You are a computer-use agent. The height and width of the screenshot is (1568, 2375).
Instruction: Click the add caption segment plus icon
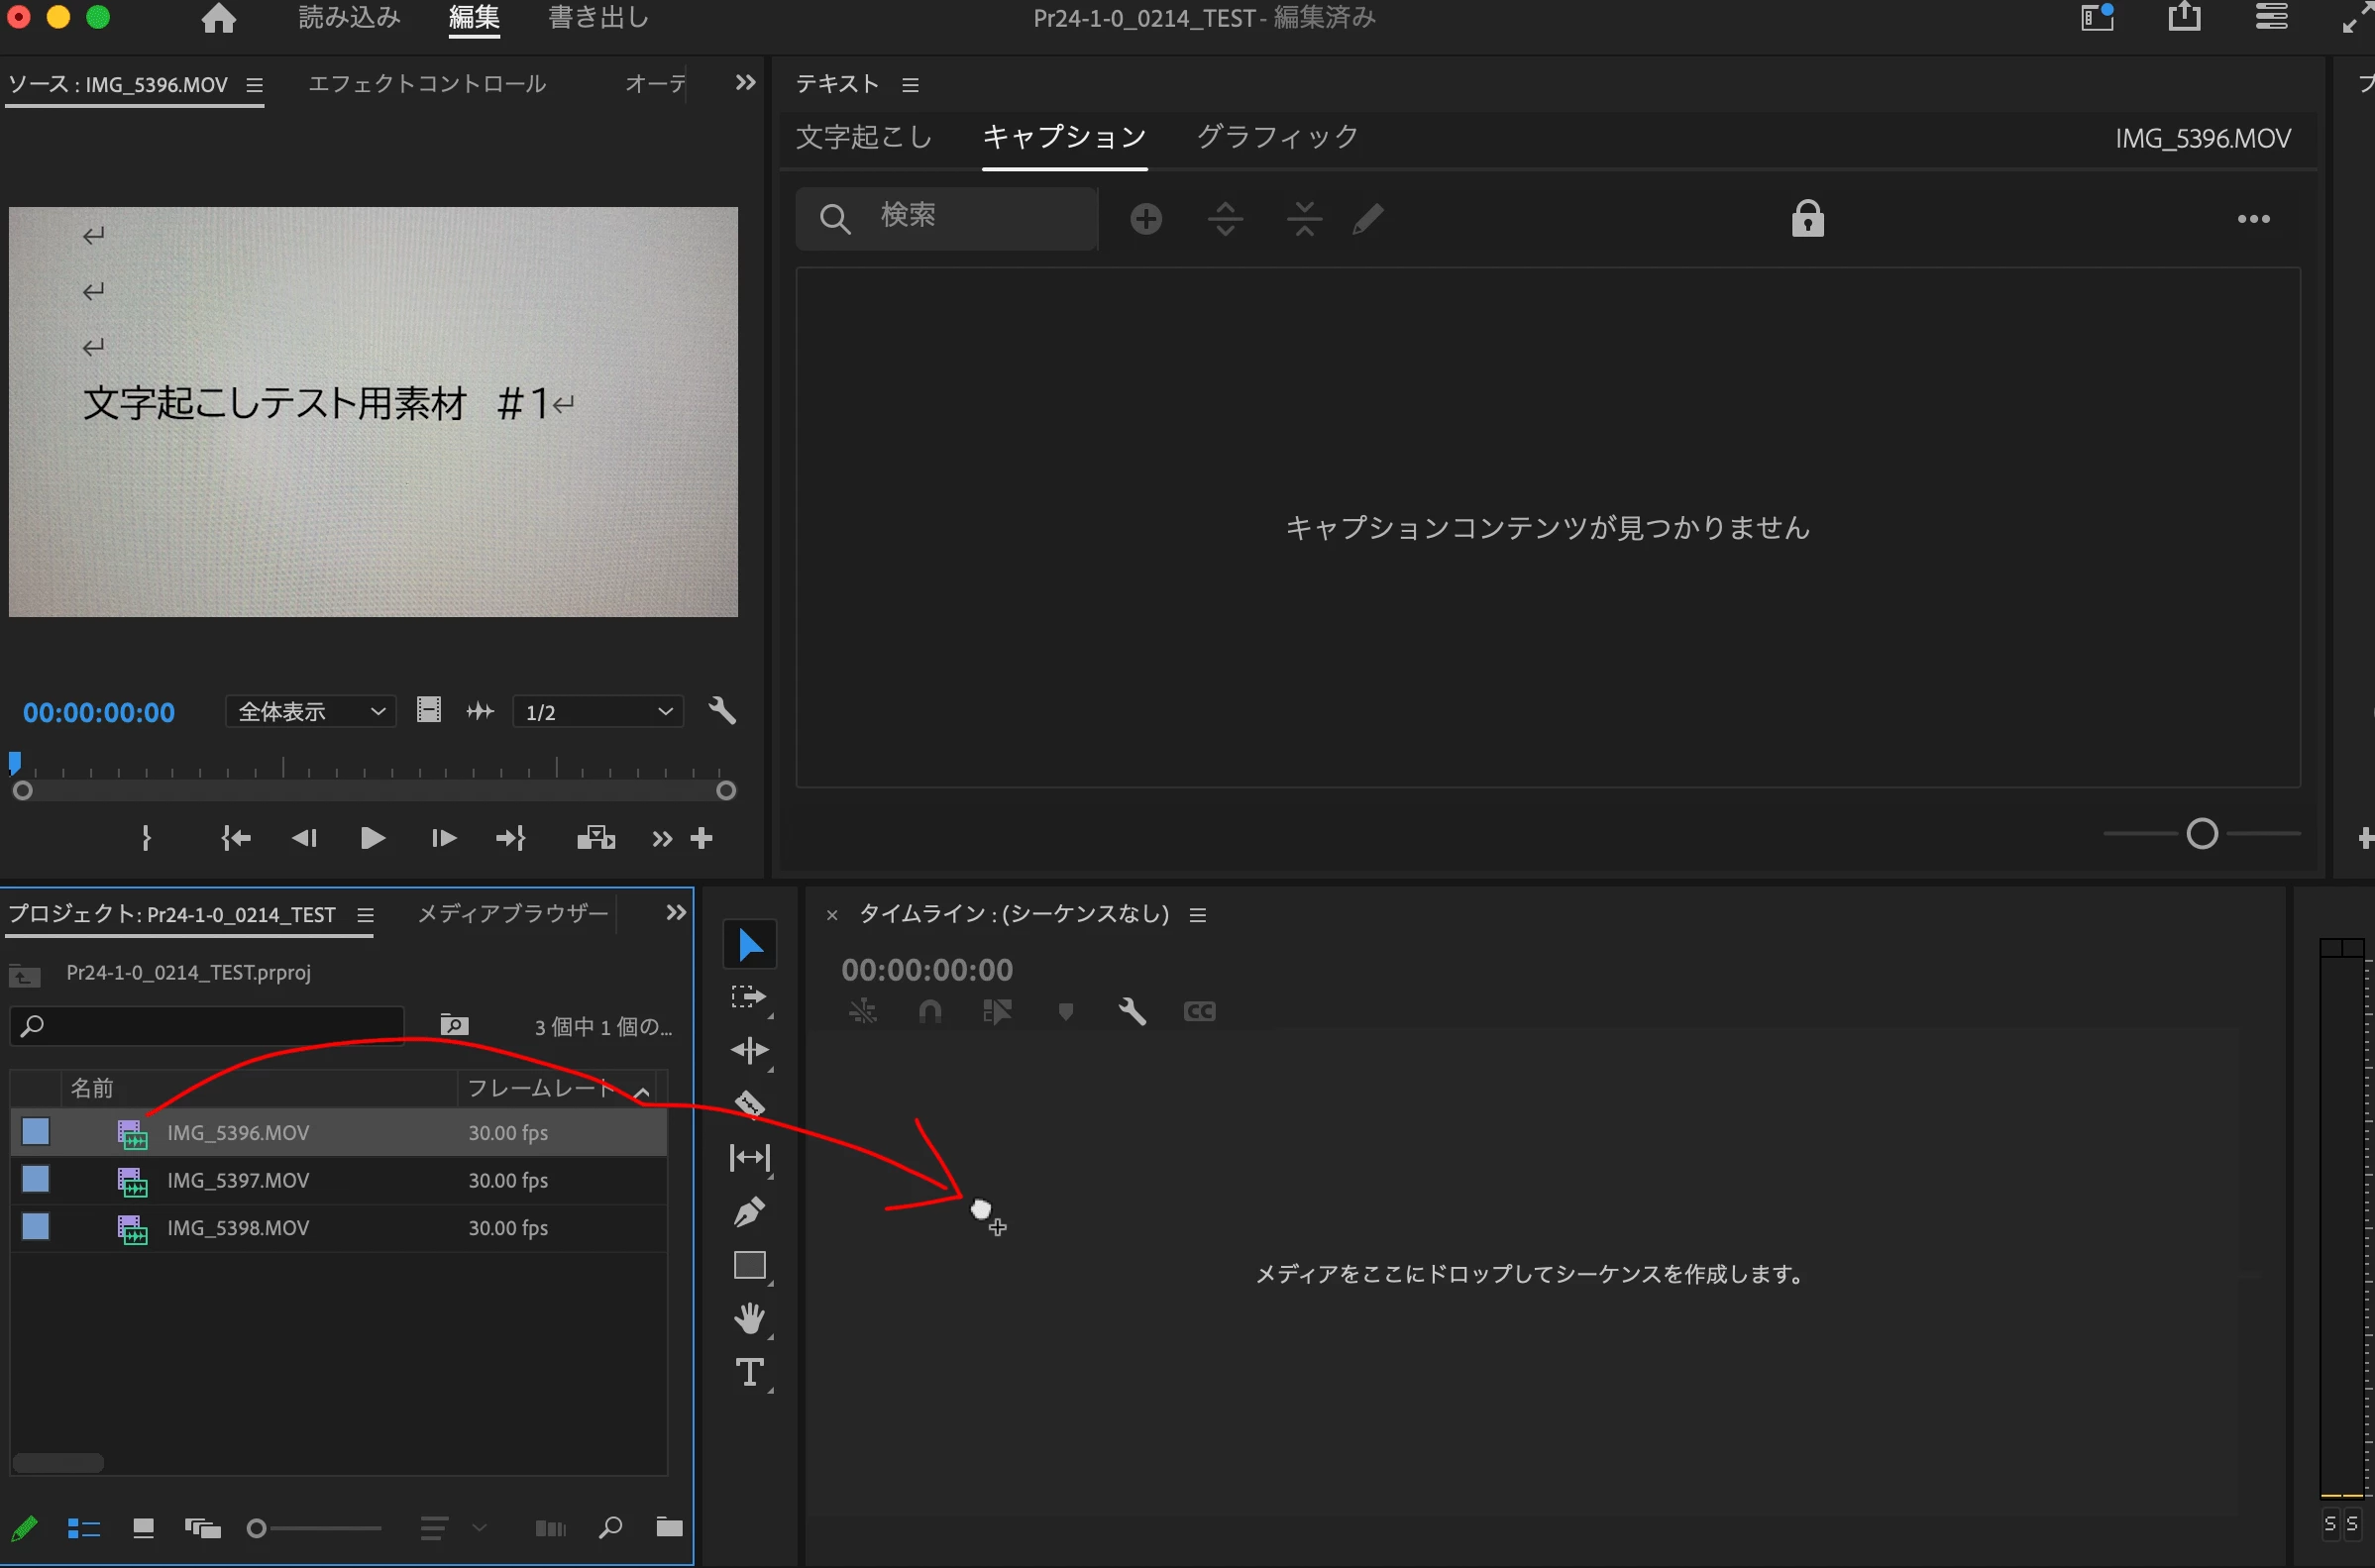1146,219
